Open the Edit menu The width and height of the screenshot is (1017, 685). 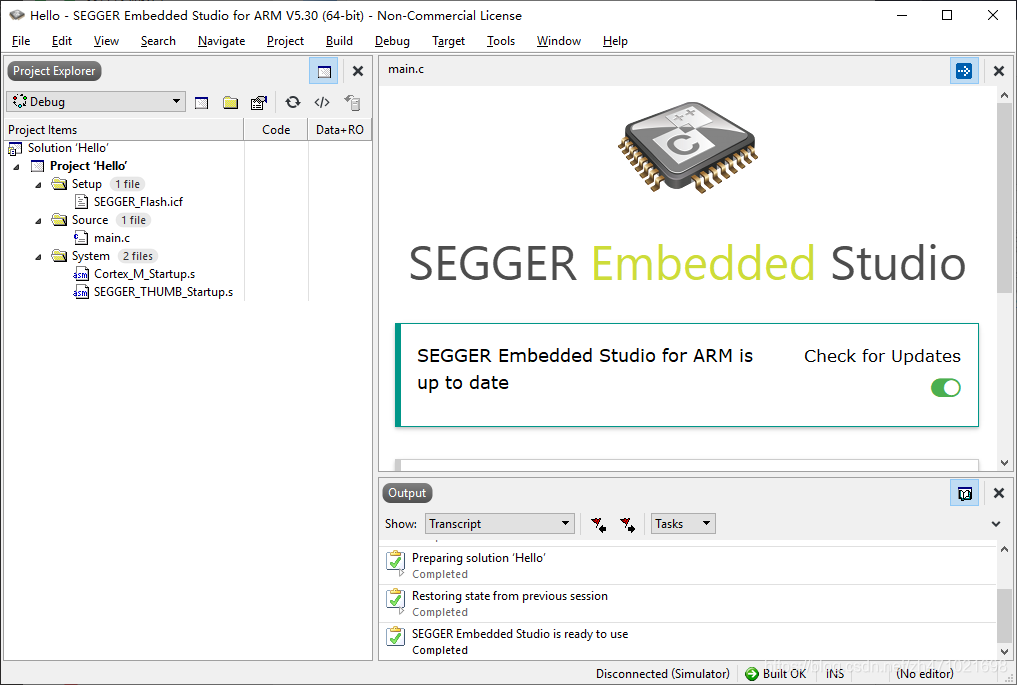(62, 41)
